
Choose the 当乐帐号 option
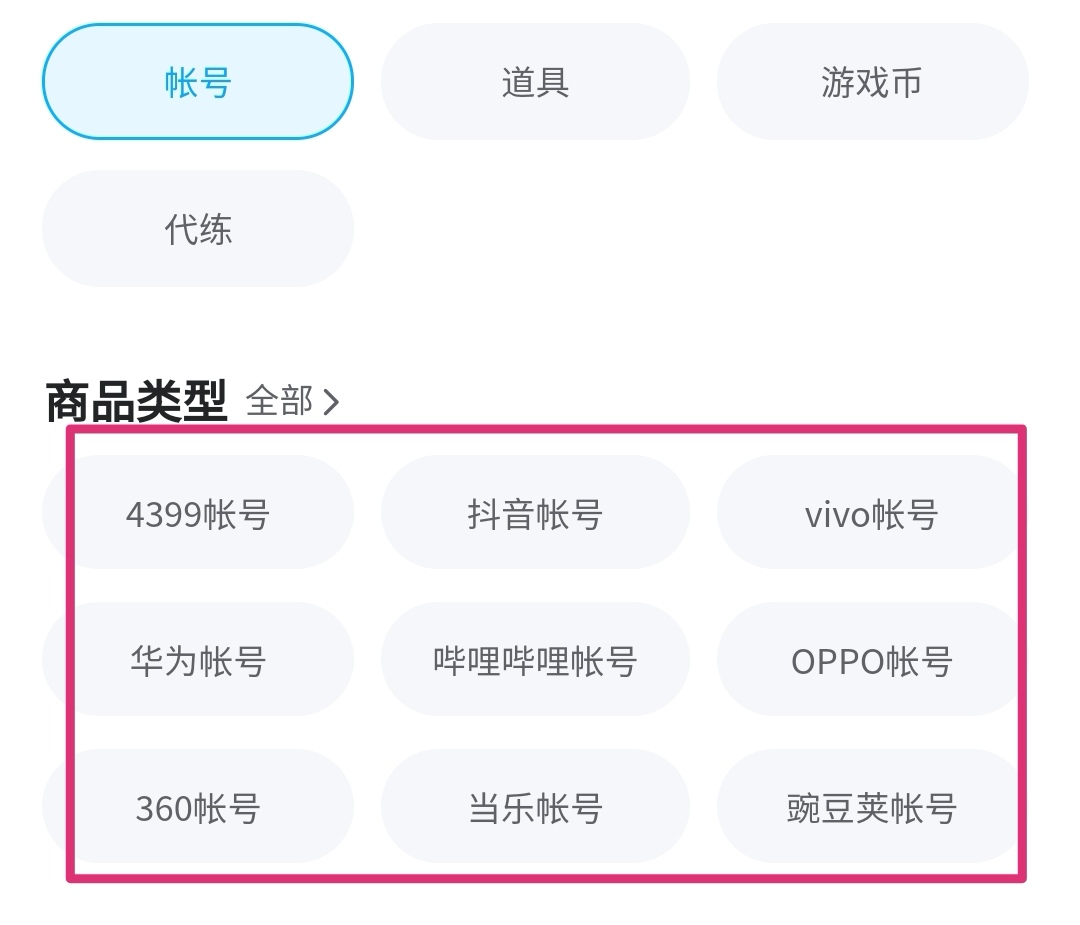[535, 807]
